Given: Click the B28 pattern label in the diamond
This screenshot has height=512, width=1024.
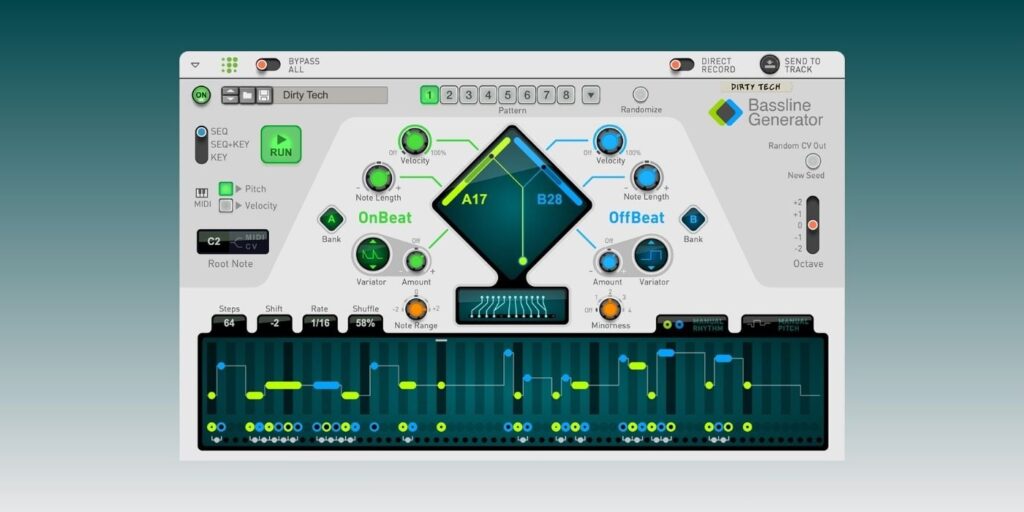Looking at the screenshot, I should 549,199.
